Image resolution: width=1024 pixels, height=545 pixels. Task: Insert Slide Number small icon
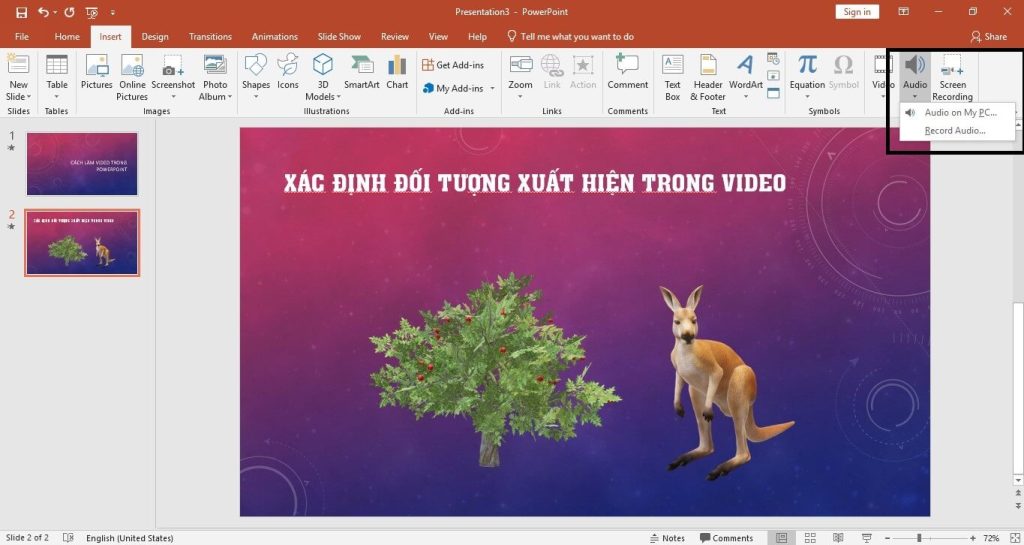(773, 76)
